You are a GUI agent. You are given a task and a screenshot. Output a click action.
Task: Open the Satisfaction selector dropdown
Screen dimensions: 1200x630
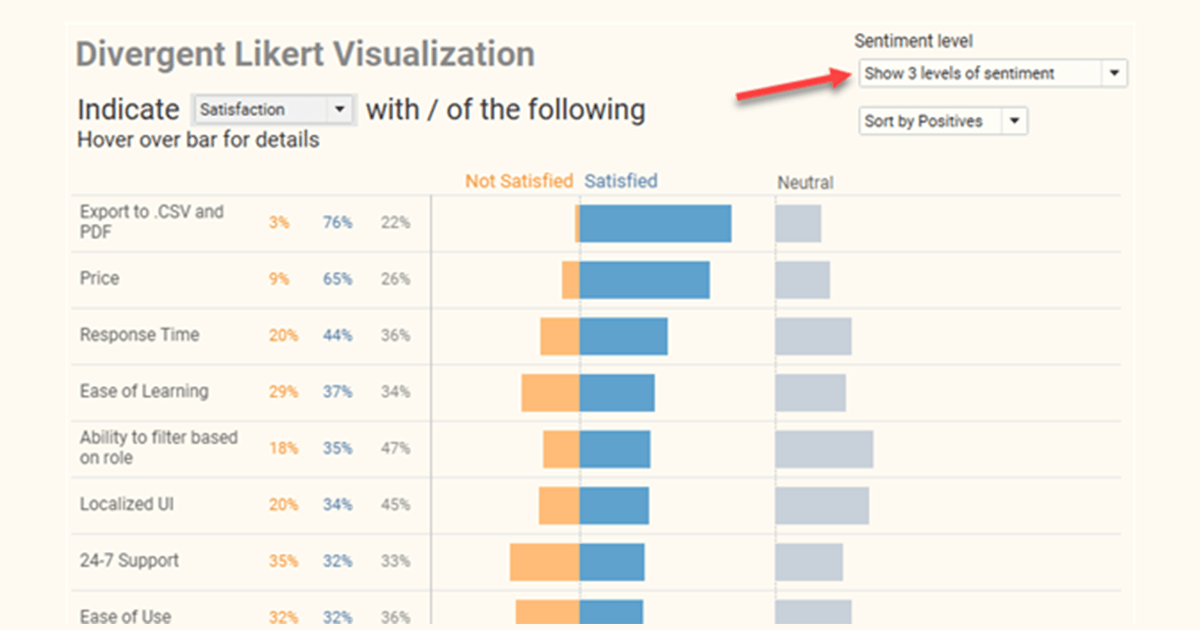273,110
